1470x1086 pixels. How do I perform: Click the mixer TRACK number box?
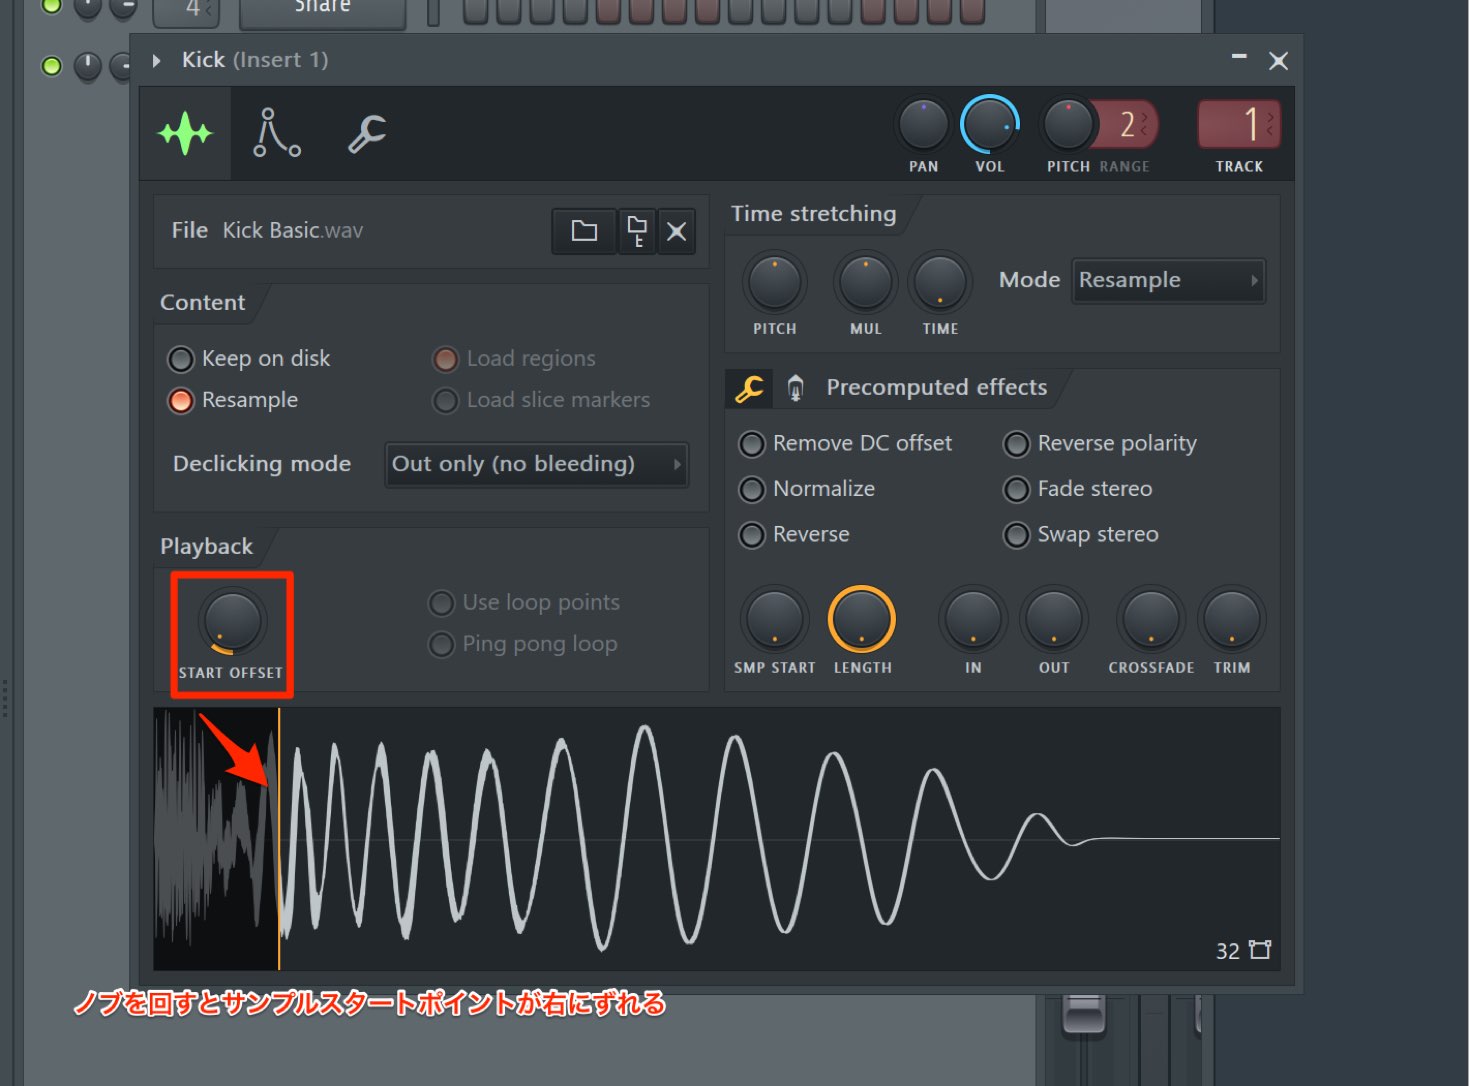(1239, 125)
